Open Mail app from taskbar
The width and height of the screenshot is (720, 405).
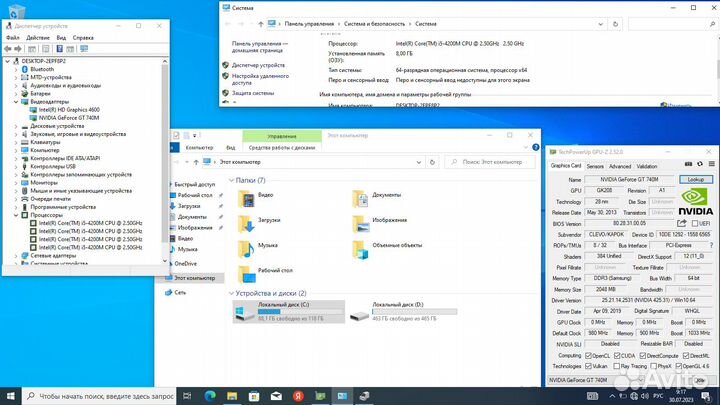tap(276, 396)
